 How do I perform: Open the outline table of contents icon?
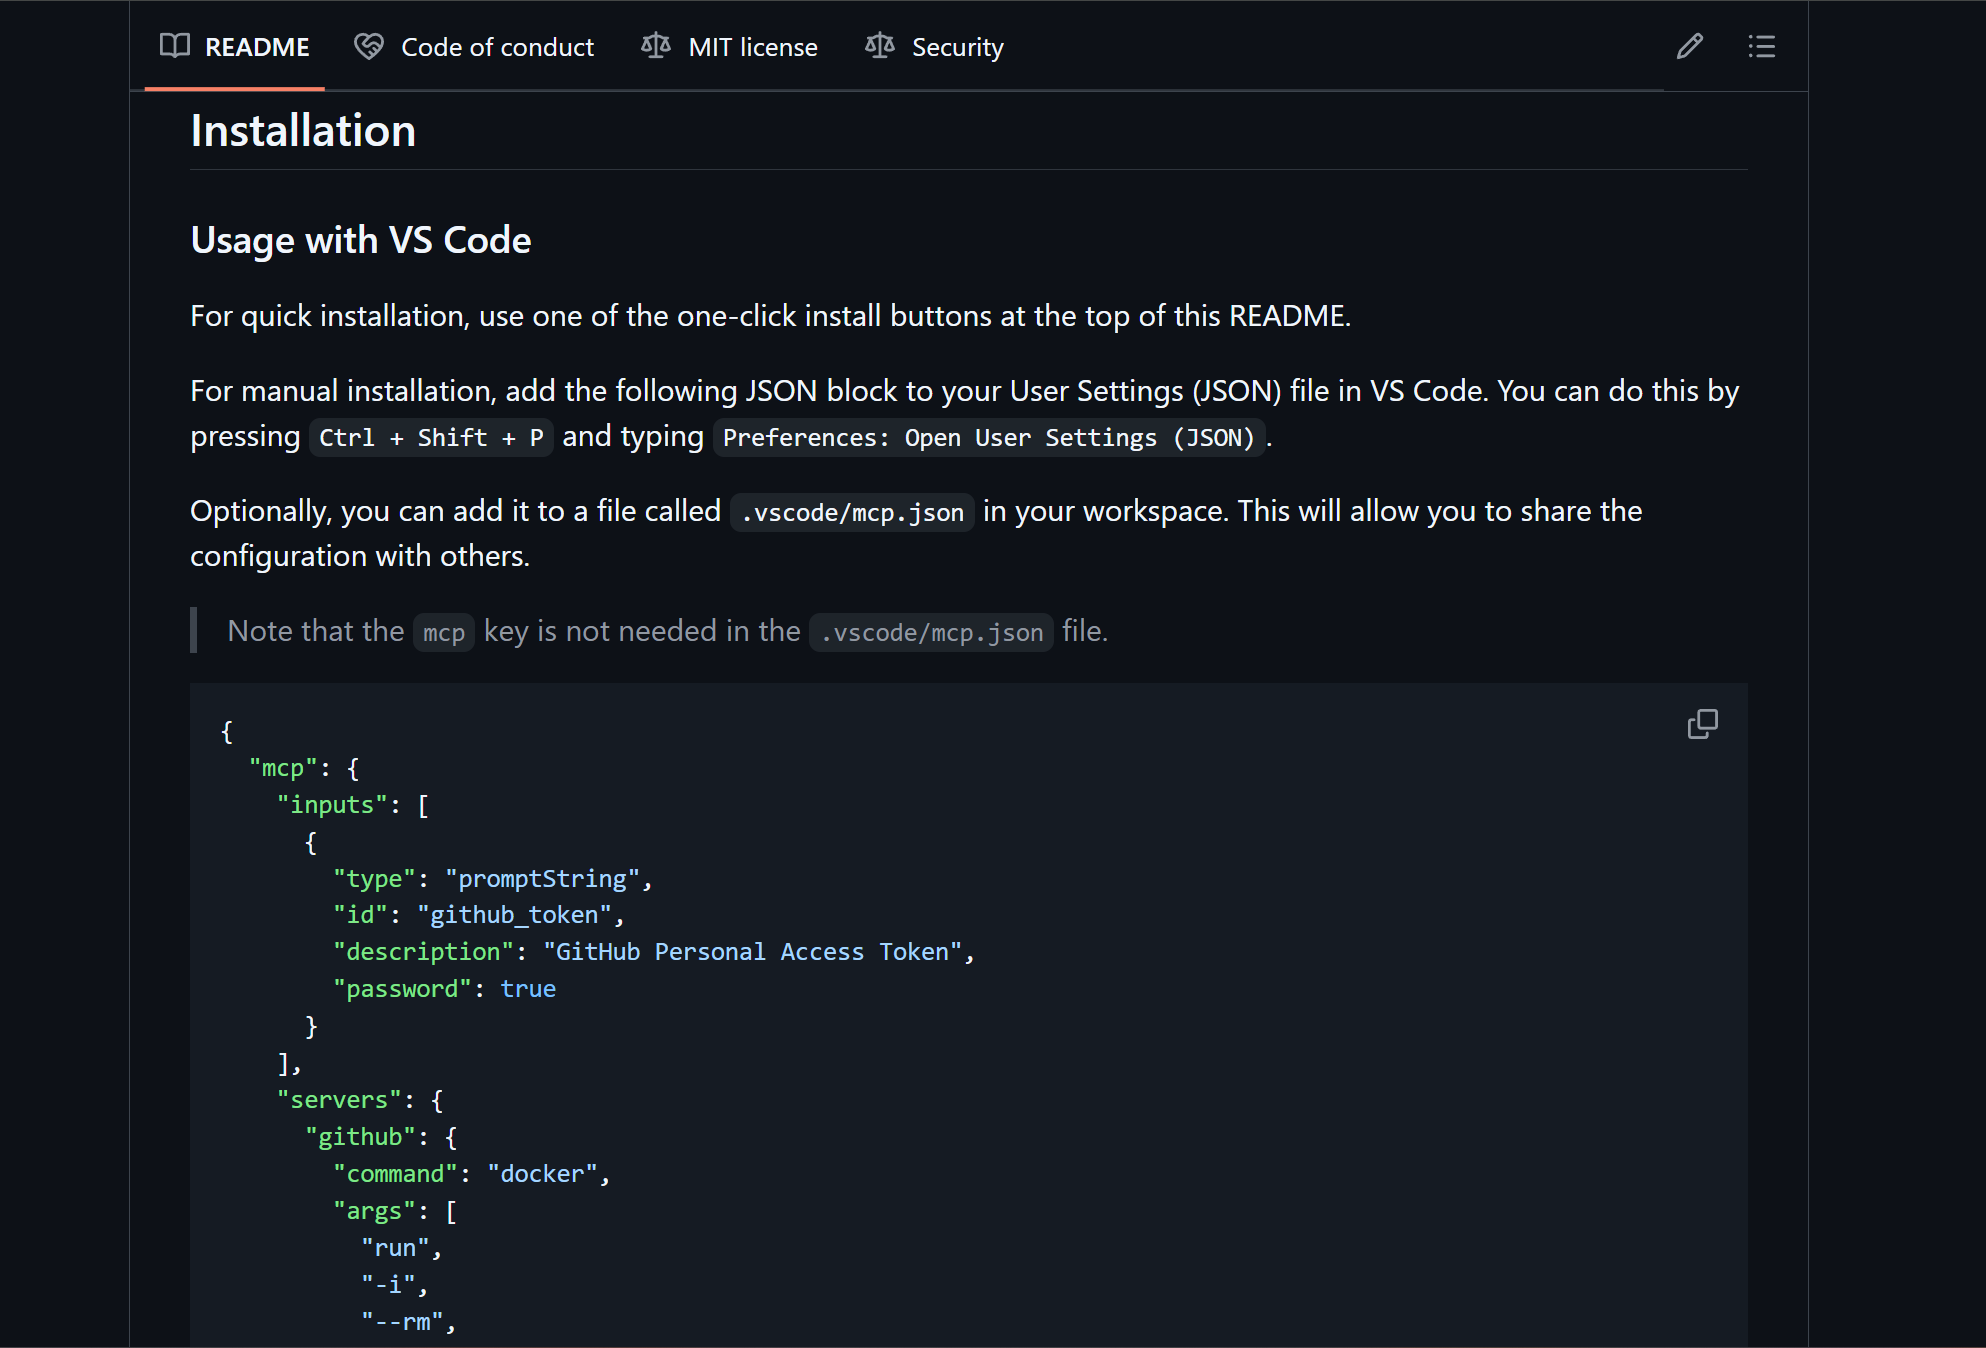click(x=1761, y=47)
